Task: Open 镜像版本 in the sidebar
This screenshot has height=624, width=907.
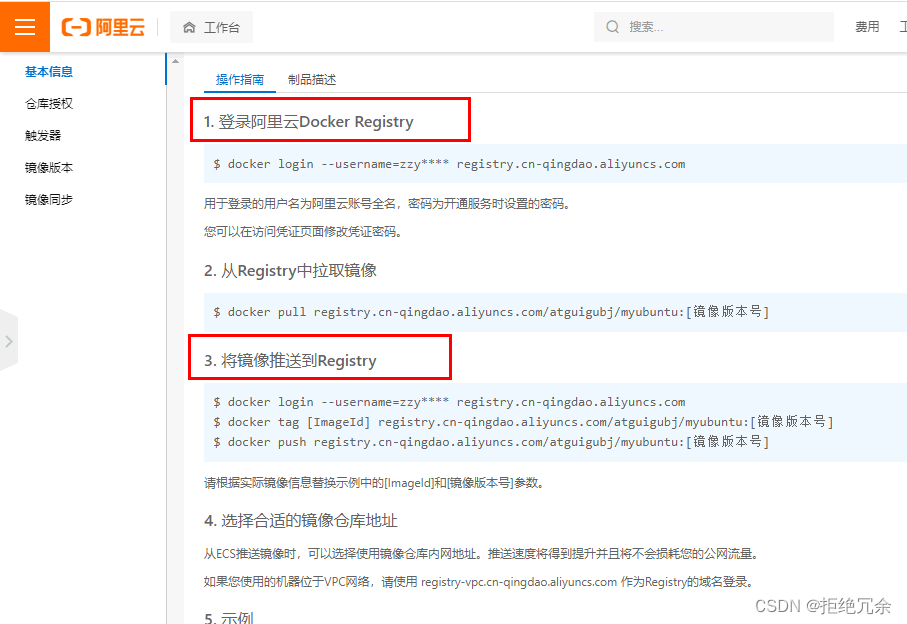Action: click(x=49, y=168)
